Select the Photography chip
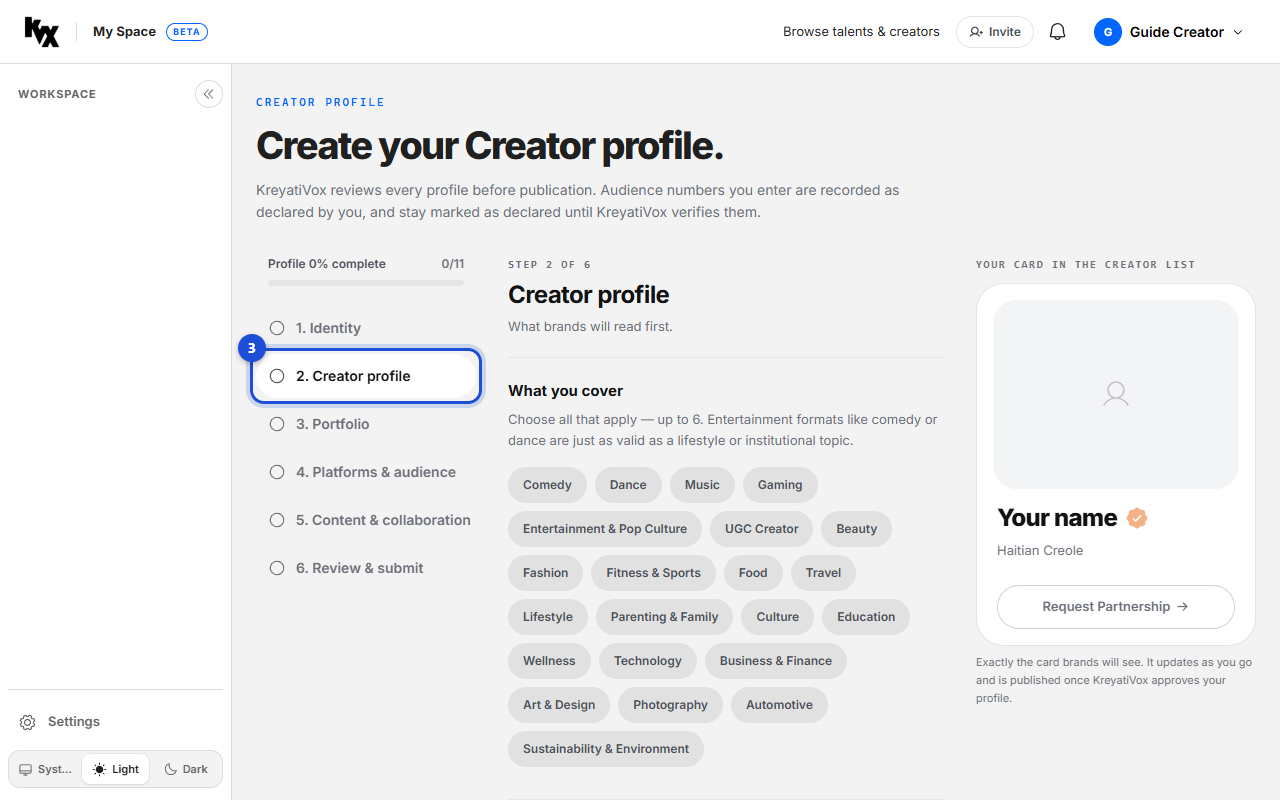This screenshot has height=800, width=1280. (x=670, y=705)
